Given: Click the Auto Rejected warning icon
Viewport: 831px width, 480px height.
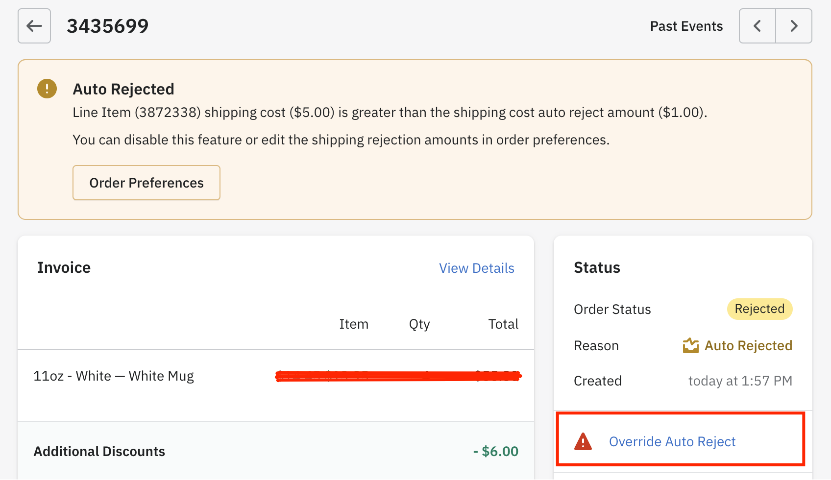Looking at the screenshot, I should (47, 88).
